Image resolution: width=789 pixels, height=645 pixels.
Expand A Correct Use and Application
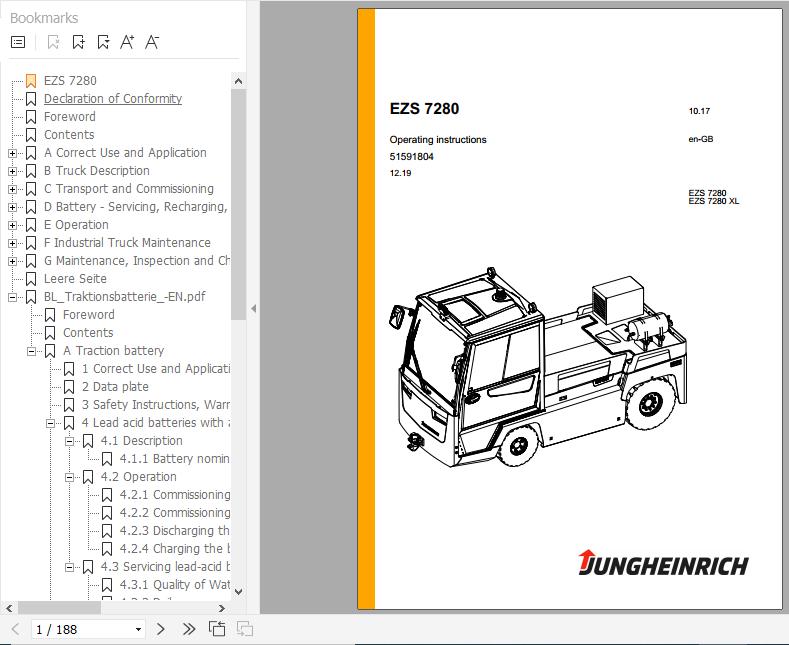13,153
